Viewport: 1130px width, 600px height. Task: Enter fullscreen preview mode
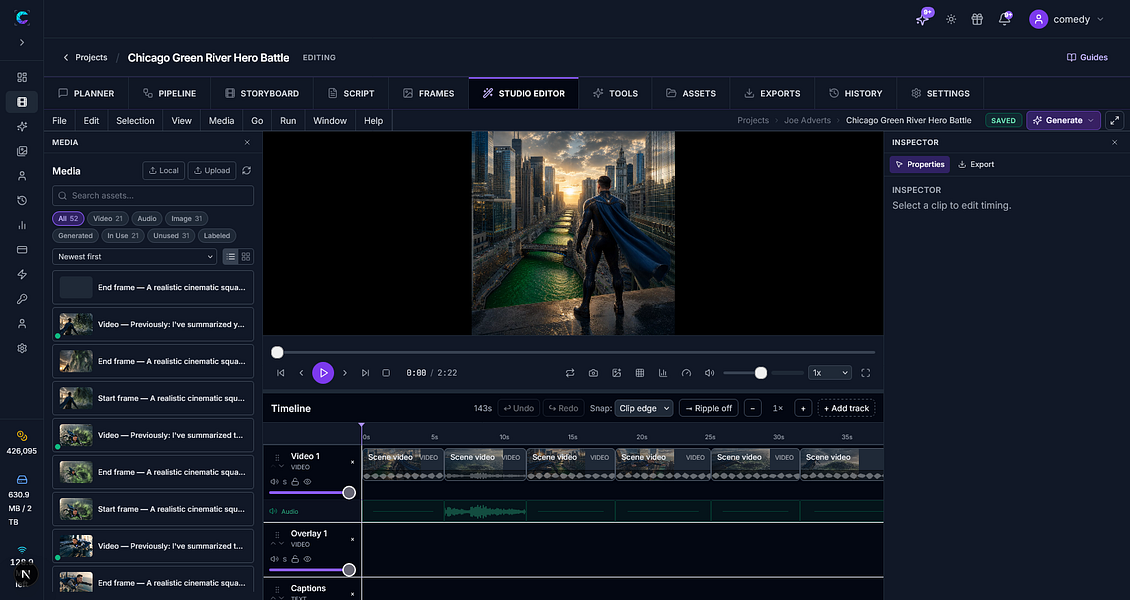click(x=866, y=373)
